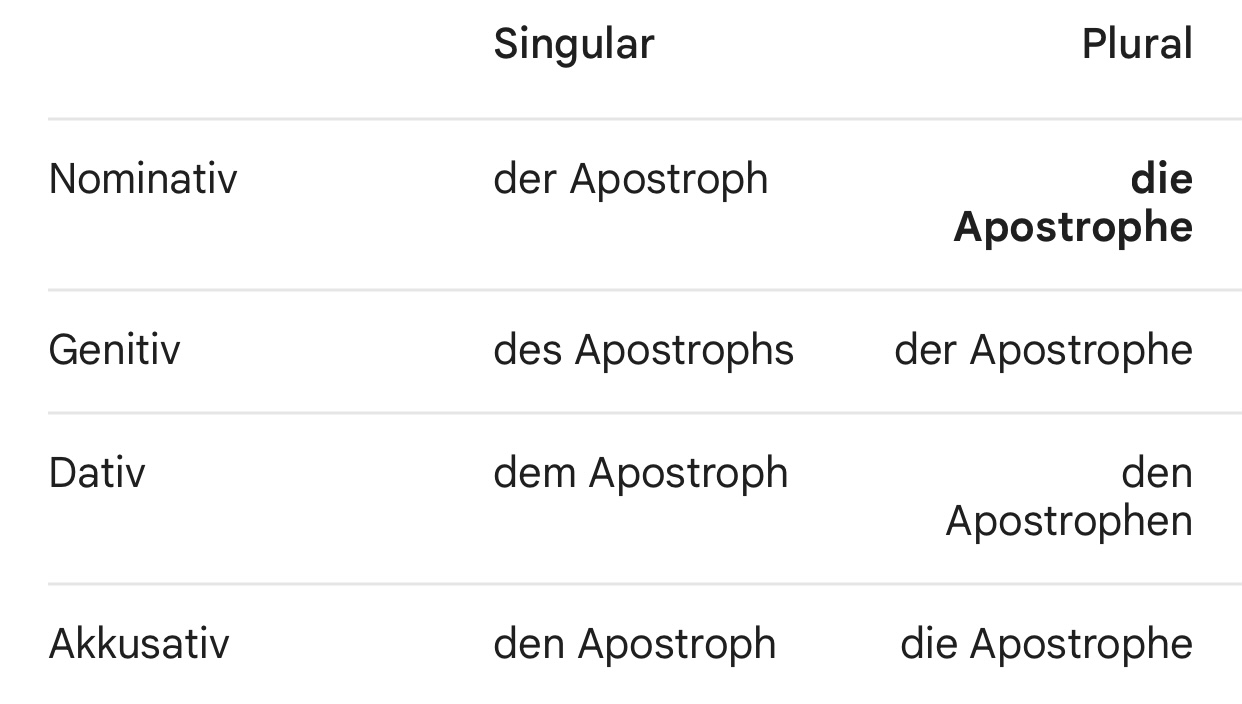Click the word 'Apostrophs' in Genitiv row

tap(684, 351)
